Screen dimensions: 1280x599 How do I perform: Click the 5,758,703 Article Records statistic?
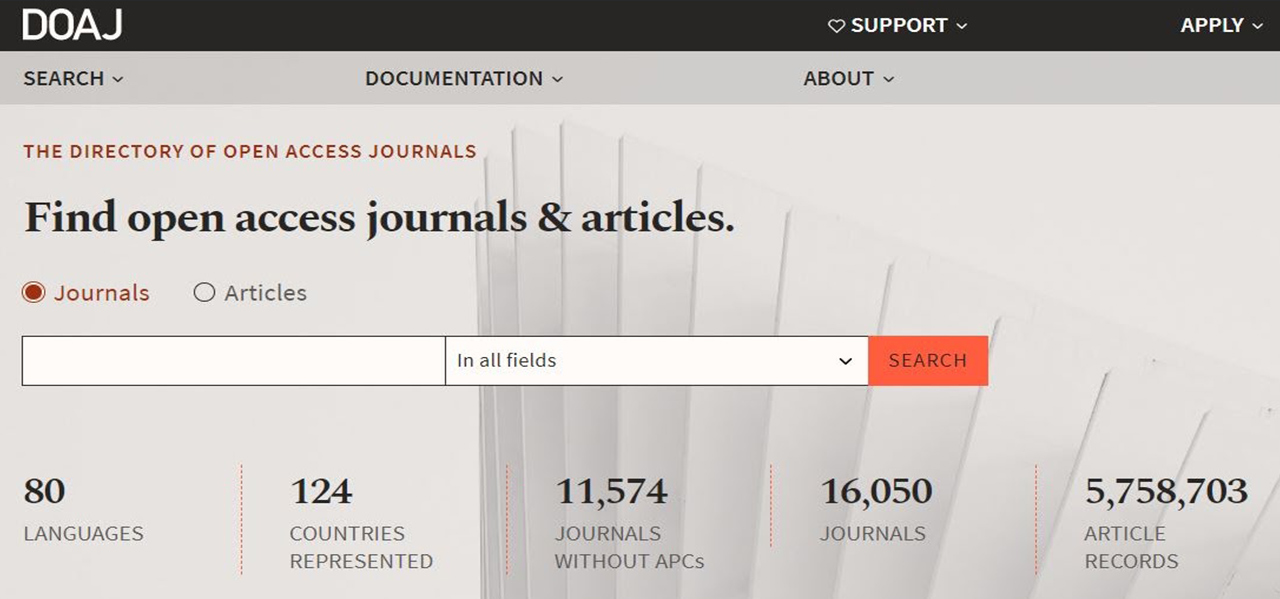click(x=1167, y=523)
